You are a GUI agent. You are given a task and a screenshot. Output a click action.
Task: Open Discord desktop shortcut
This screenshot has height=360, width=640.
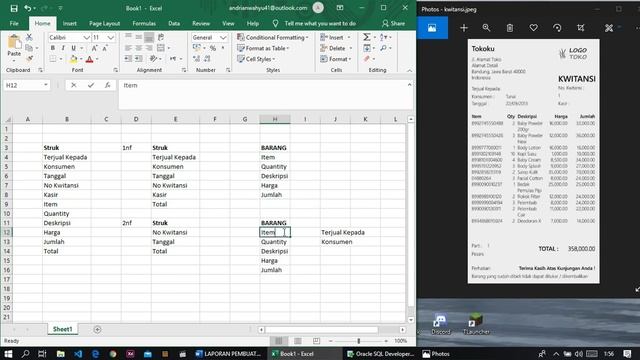pos(440,324)
